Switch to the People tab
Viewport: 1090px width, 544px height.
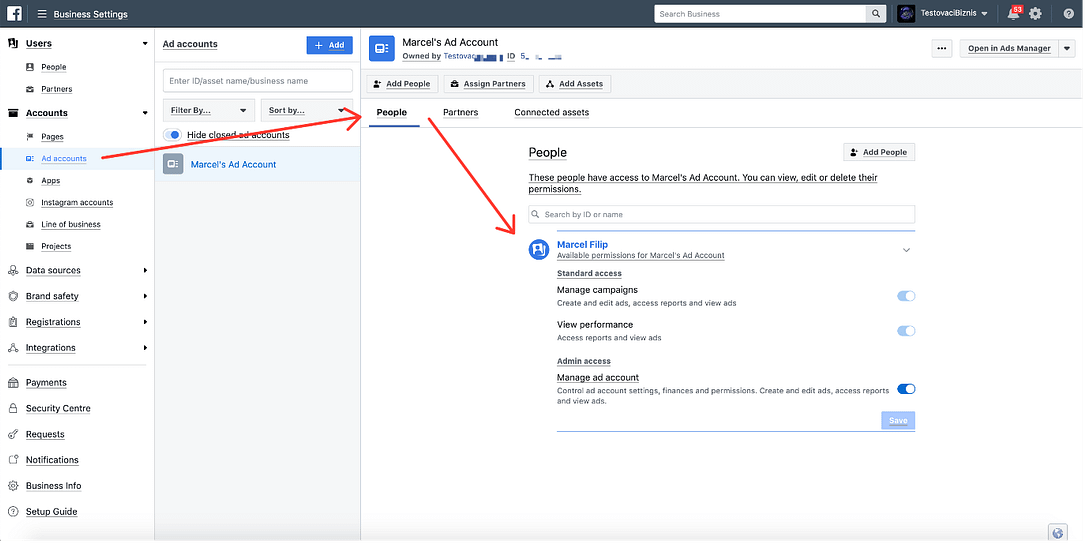tap(391, 113)
